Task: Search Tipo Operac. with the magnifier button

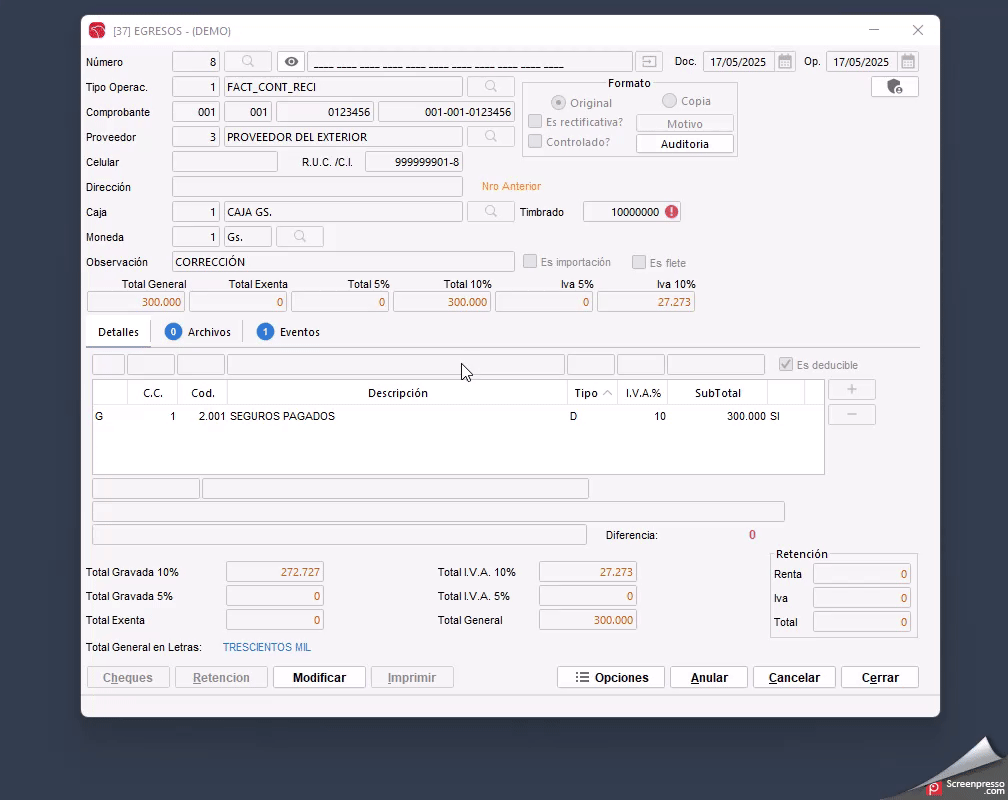Action: [x=491, y=87]
